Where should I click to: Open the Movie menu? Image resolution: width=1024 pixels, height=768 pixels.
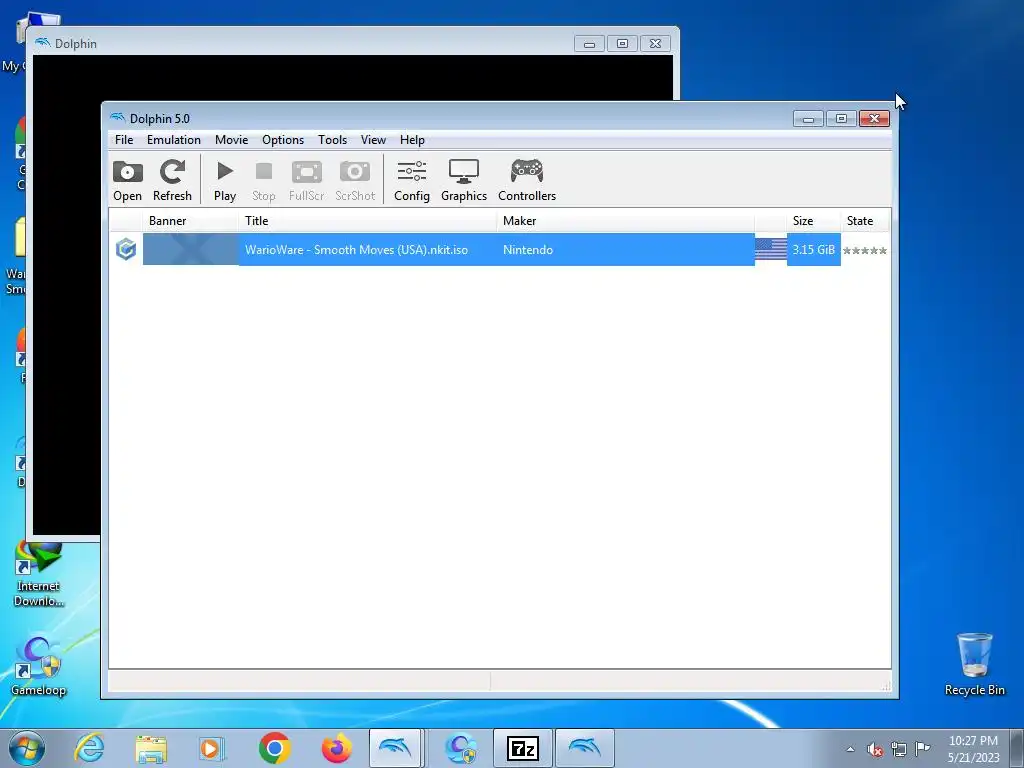point(231,140)
